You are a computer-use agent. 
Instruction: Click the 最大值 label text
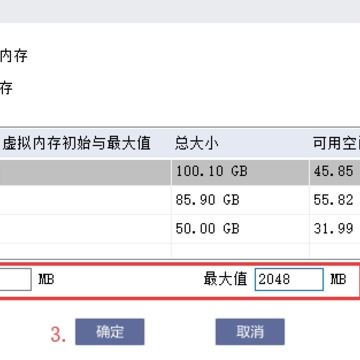[x=226, y=279]
